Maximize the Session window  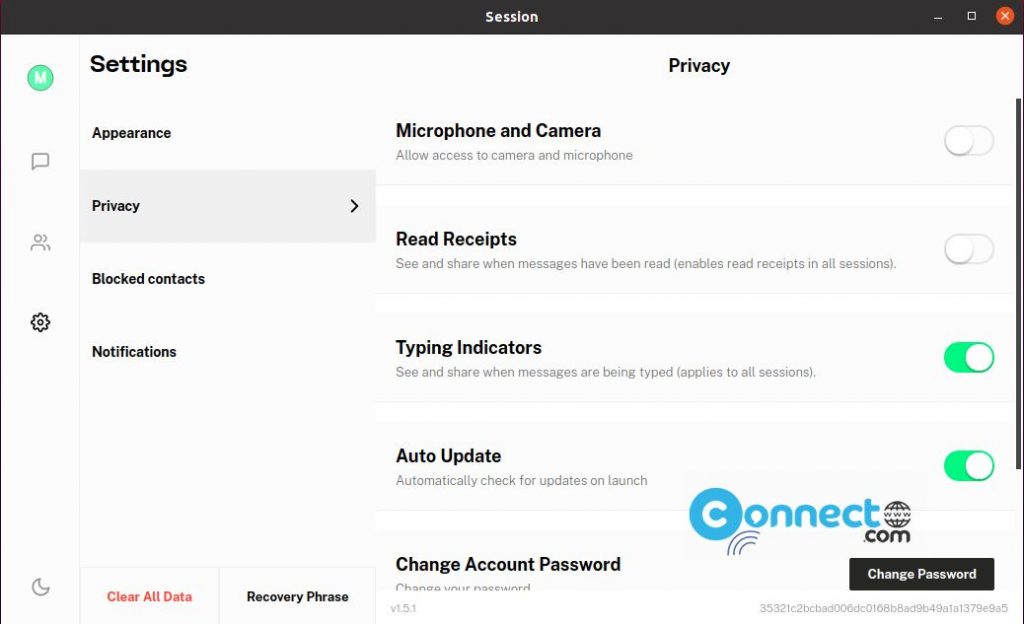tap(971, 16)
